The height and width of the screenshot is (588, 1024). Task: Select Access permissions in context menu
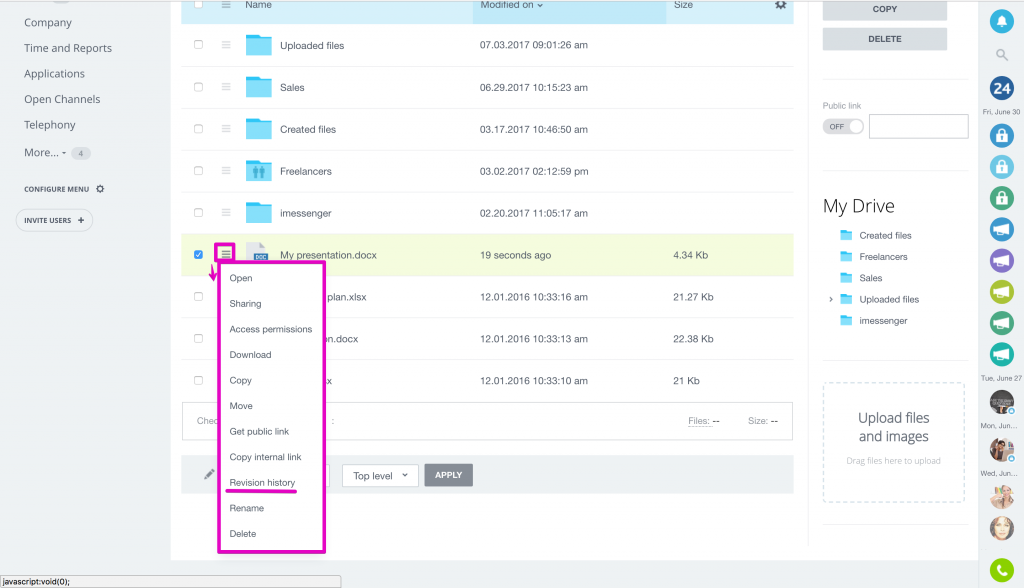tap(271, 329)
